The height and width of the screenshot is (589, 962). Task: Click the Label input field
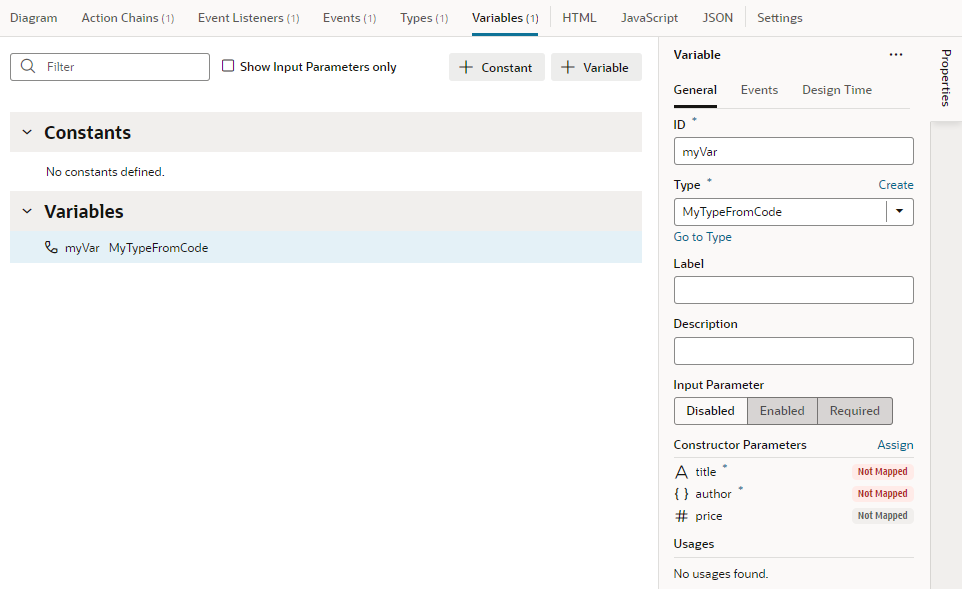pyautogui.click(x=793, y=290)
